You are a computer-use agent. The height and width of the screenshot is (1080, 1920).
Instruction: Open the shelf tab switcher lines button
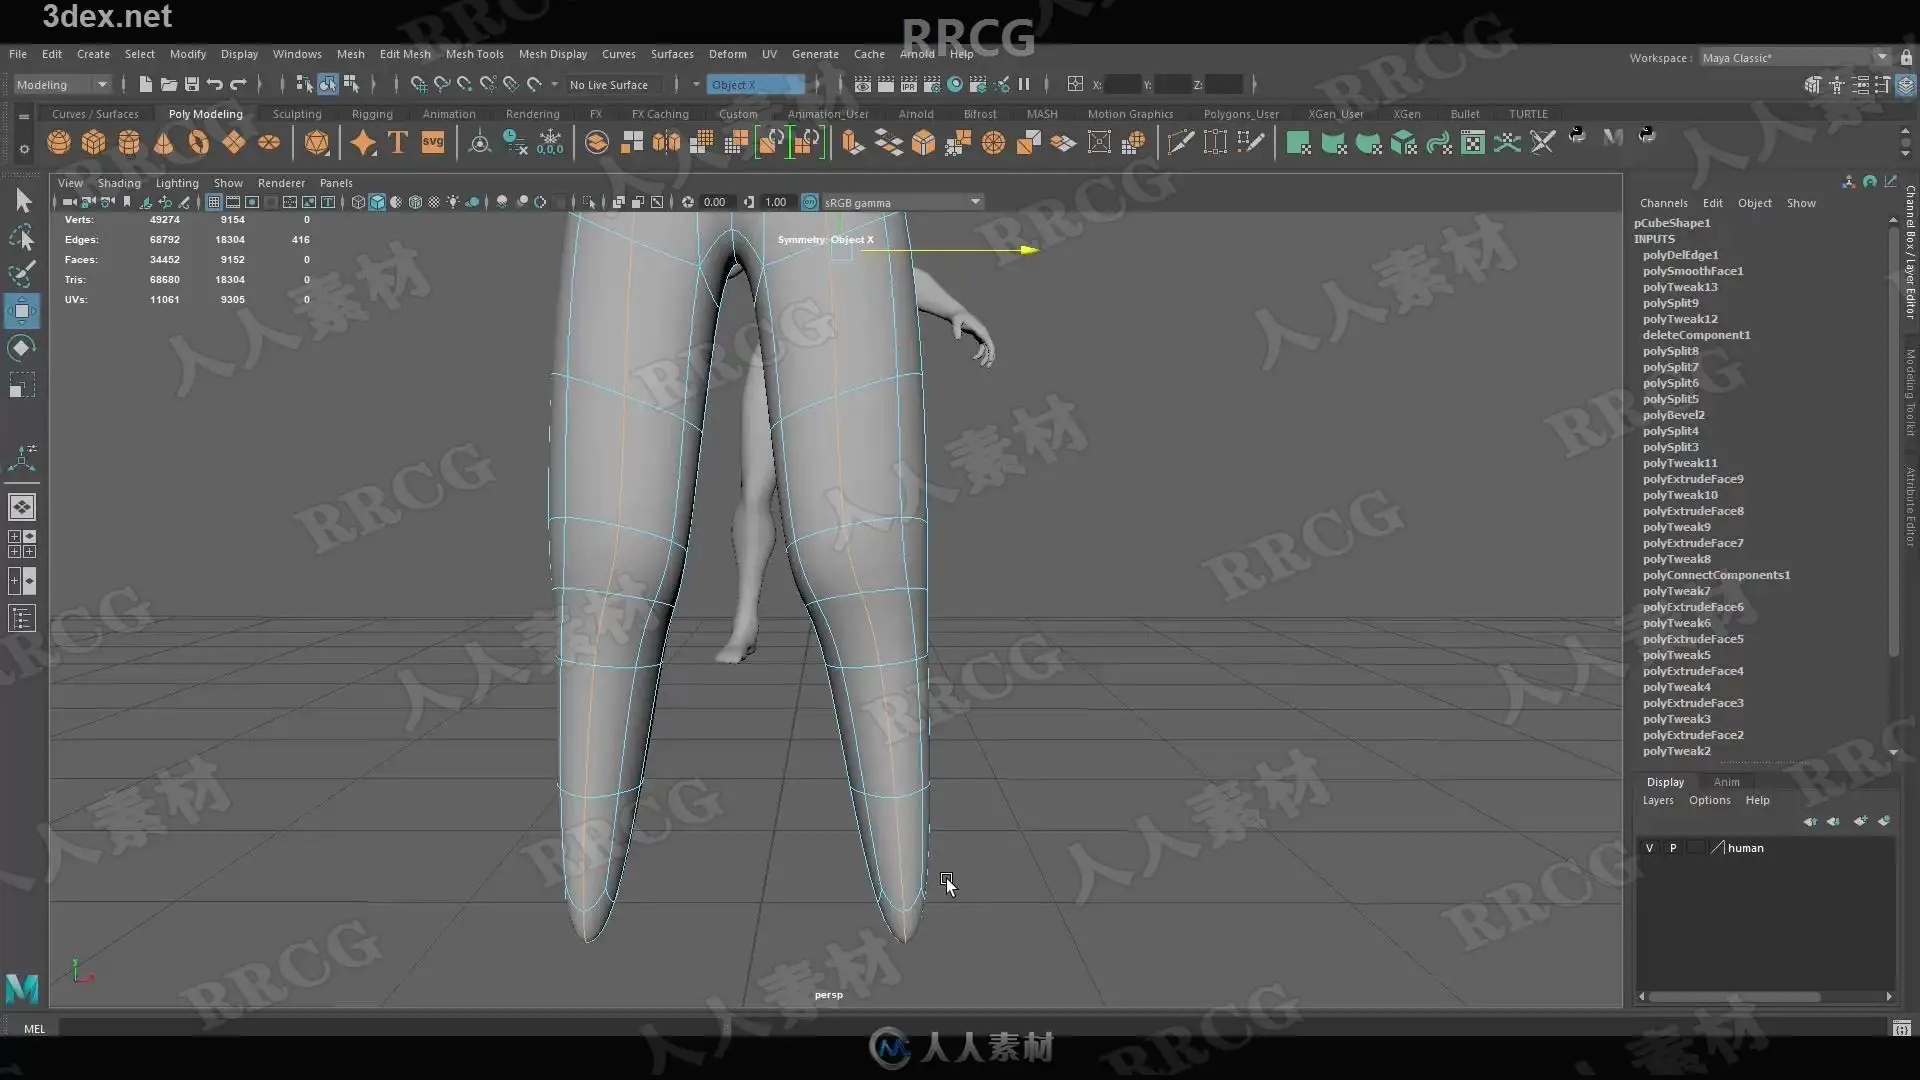coord(24,116)
